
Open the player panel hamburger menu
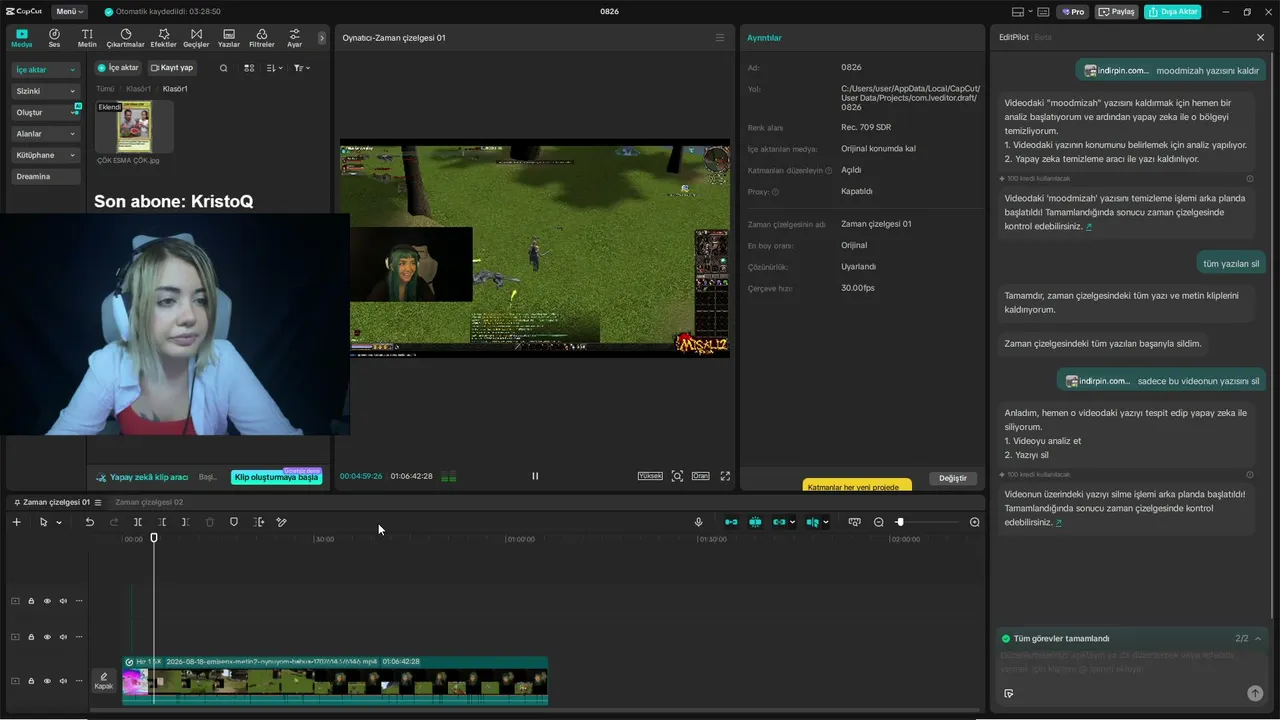click(720, 38)
